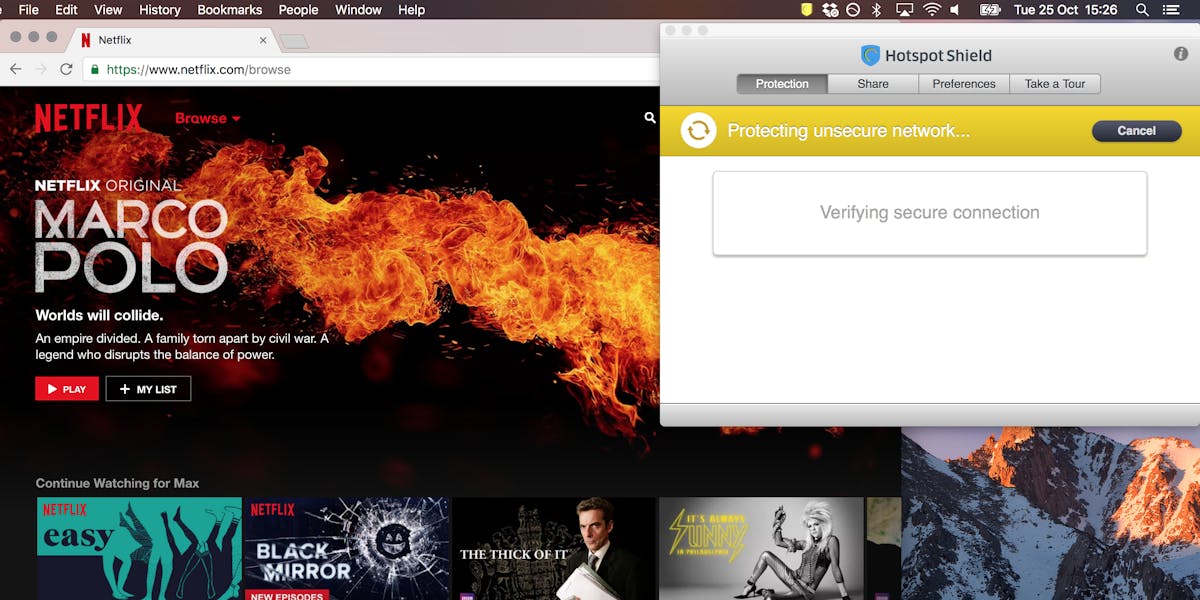Open the People menu
The width and height of the screenshot is (1200, 600).
click(298, 10)
